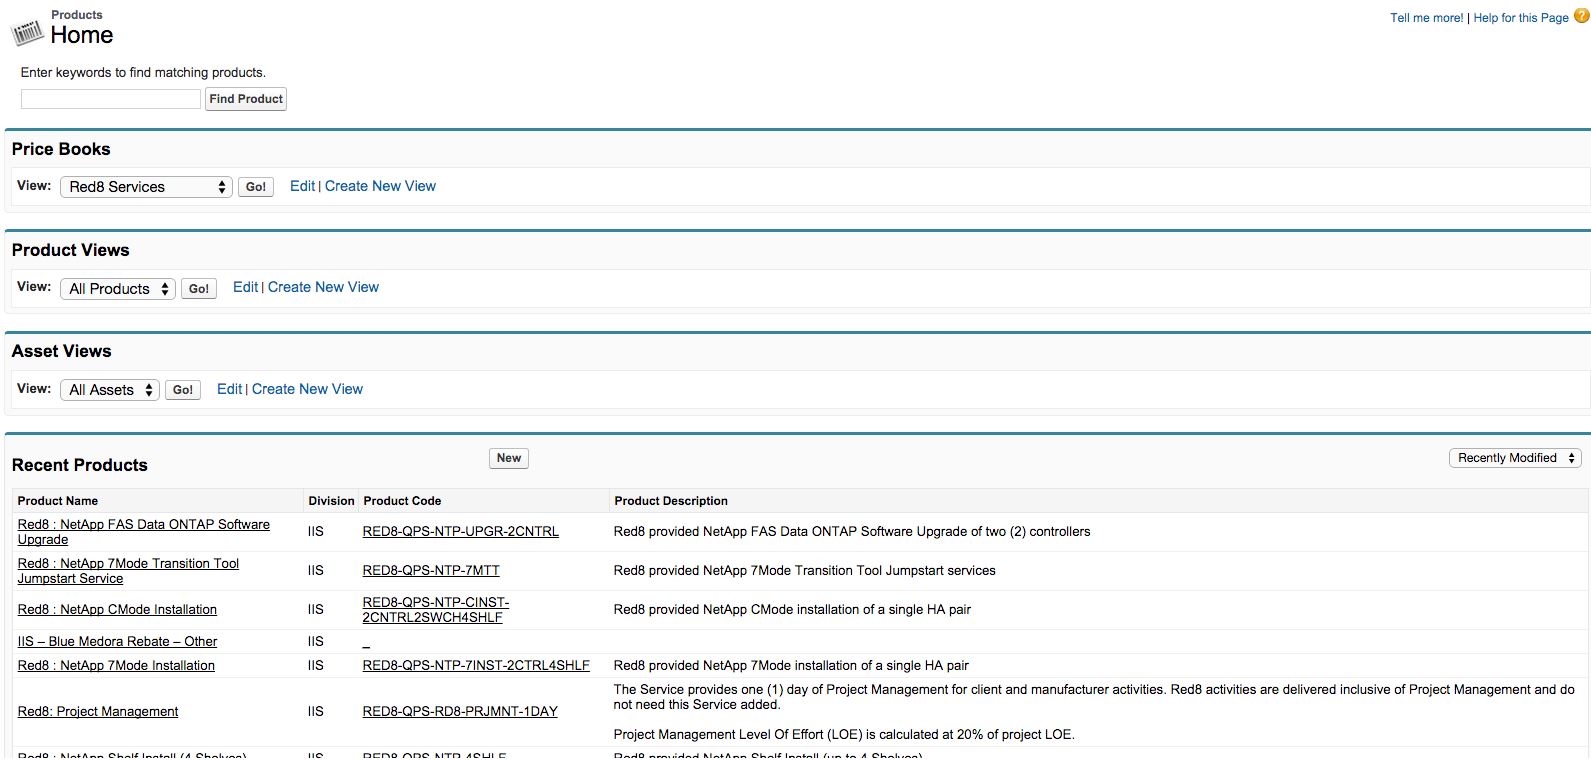Click the Price Books section heading

pyautogui.click(x=61, y=149)
